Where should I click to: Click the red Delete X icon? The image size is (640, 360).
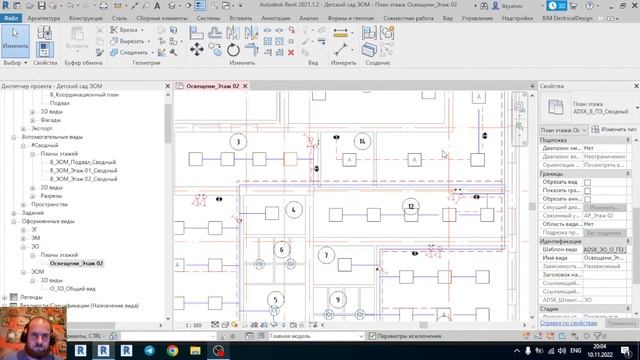(x=291, y=52)
